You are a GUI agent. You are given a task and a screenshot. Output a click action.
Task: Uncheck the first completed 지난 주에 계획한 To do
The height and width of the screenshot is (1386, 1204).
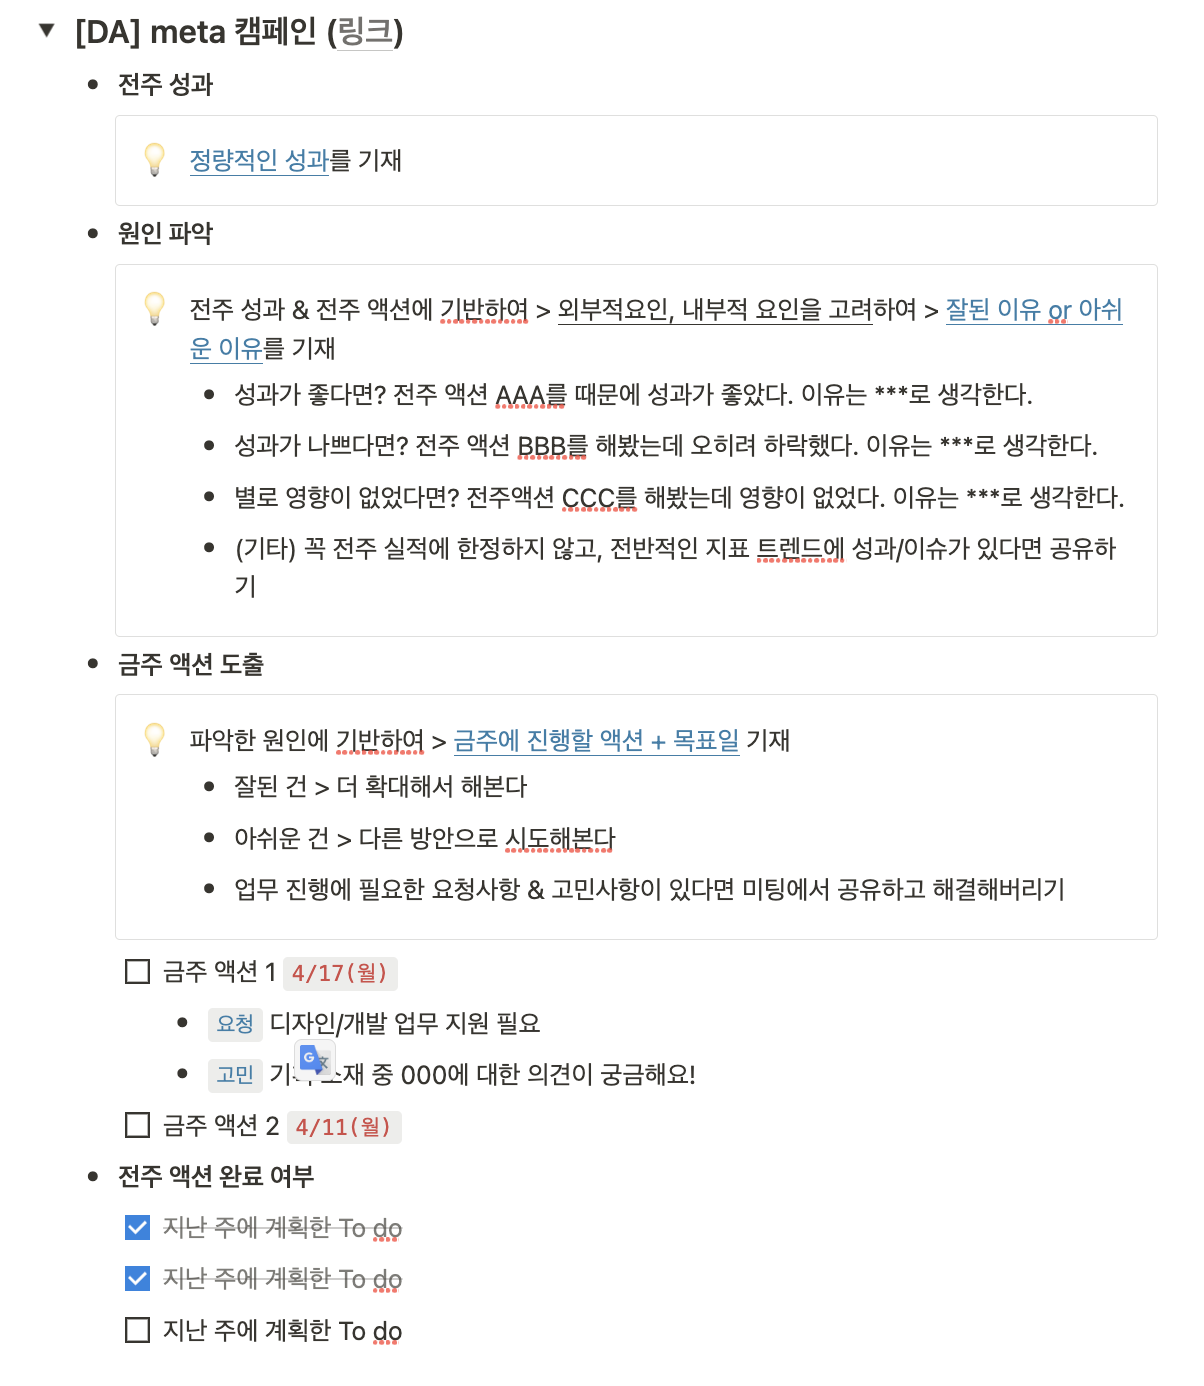138,1227
